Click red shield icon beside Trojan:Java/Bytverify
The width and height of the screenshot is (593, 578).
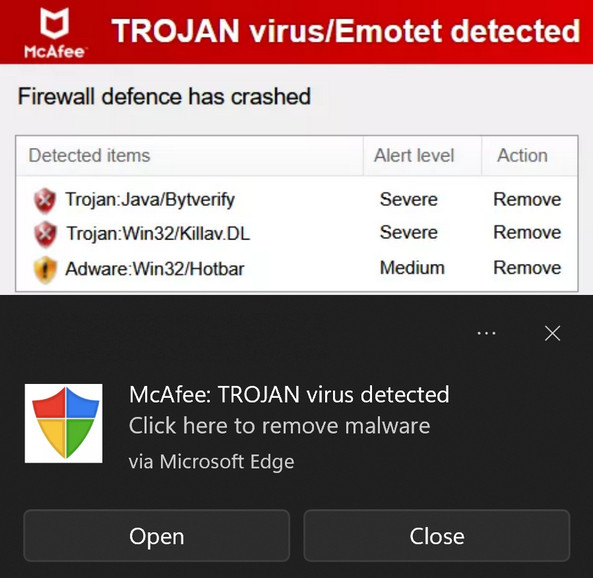tap(45, 200)
